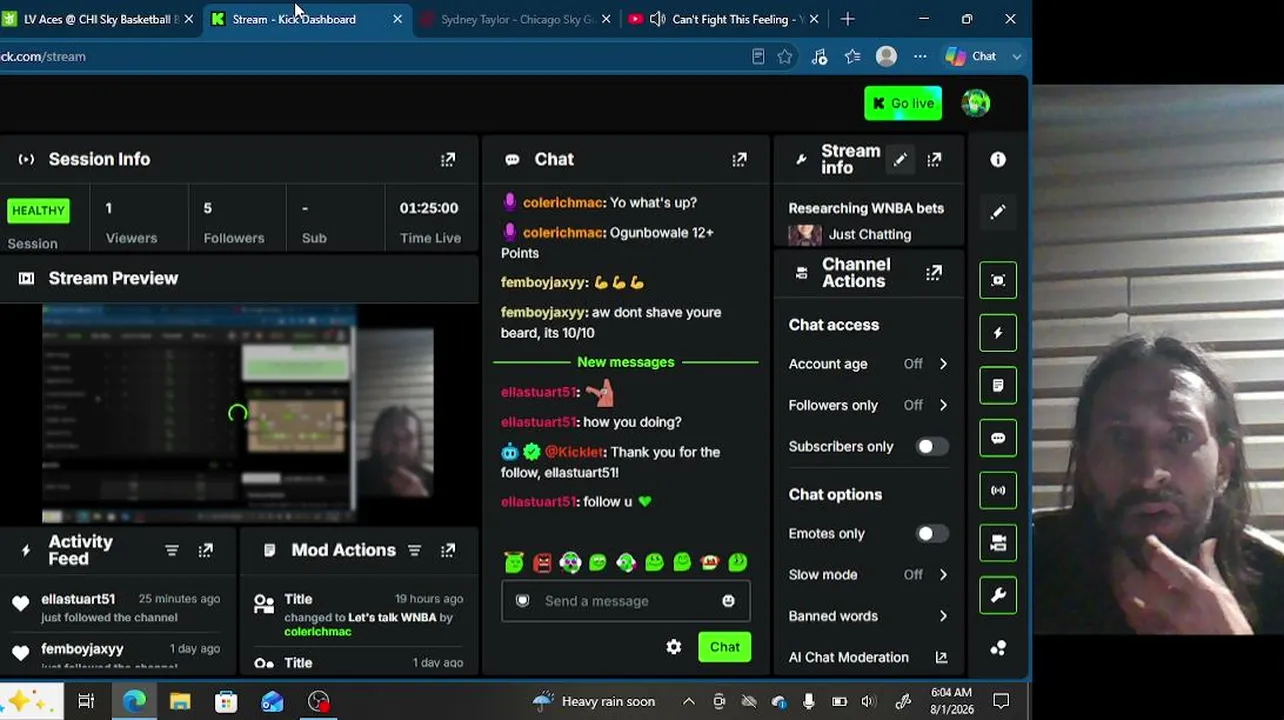Toggle the camera sidebar icon

point(998,543)
